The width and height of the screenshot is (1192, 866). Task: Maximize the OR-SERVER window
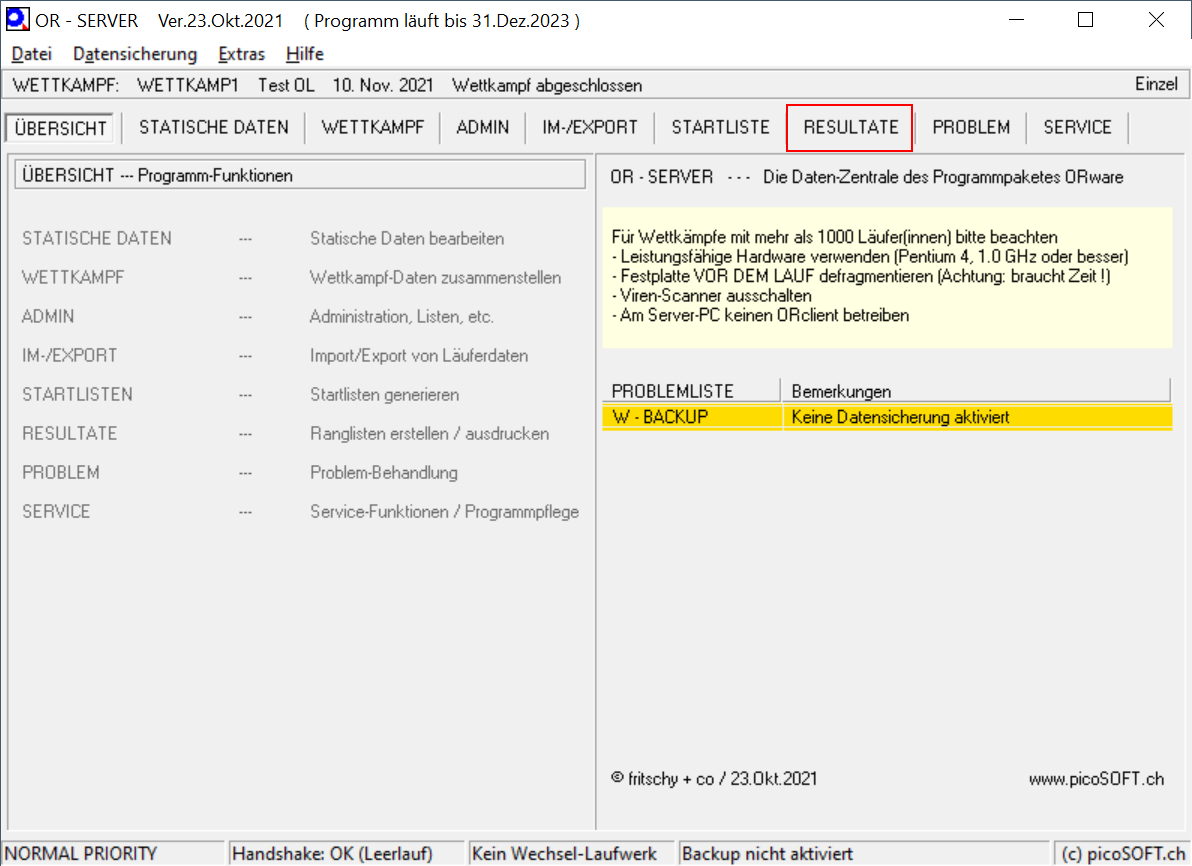pyautogui.click(x=1085, y=20)
